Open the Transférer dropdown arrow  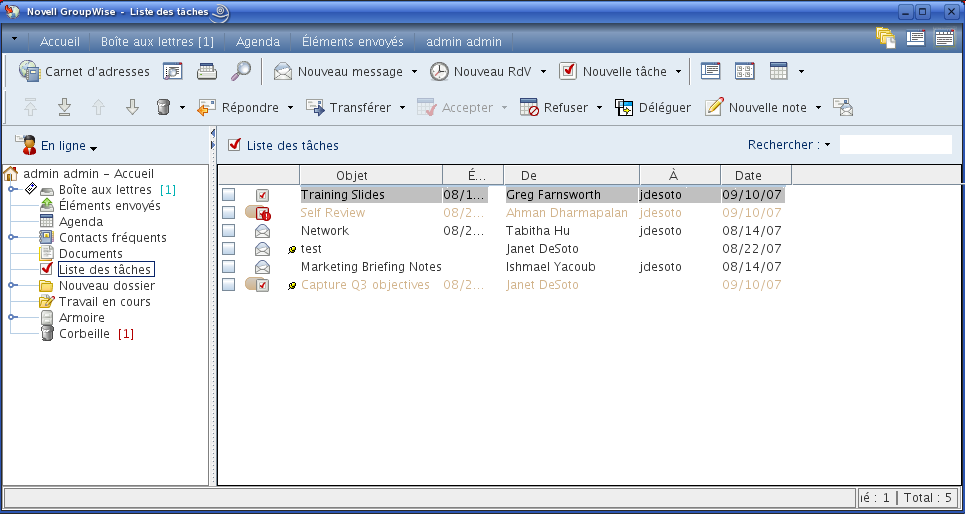tap(402, 107)
